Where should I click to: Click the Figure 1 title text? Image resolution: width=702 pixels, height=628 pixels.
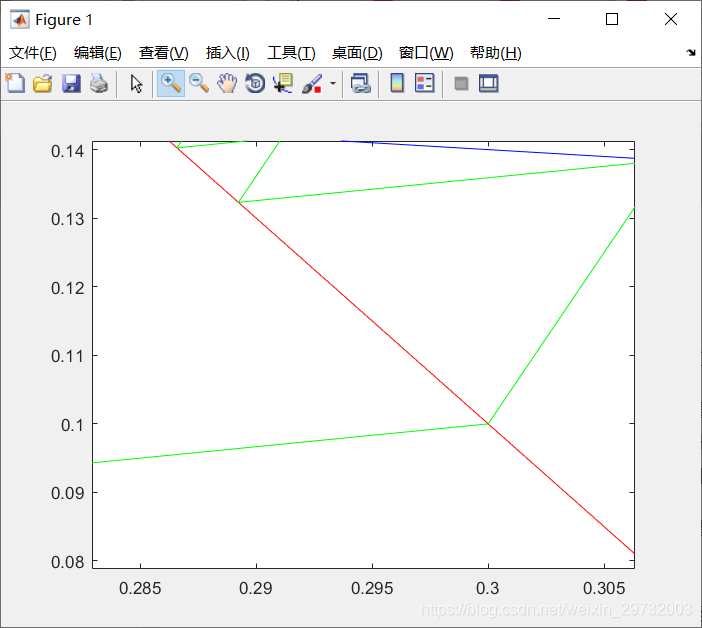click(64, 20)
